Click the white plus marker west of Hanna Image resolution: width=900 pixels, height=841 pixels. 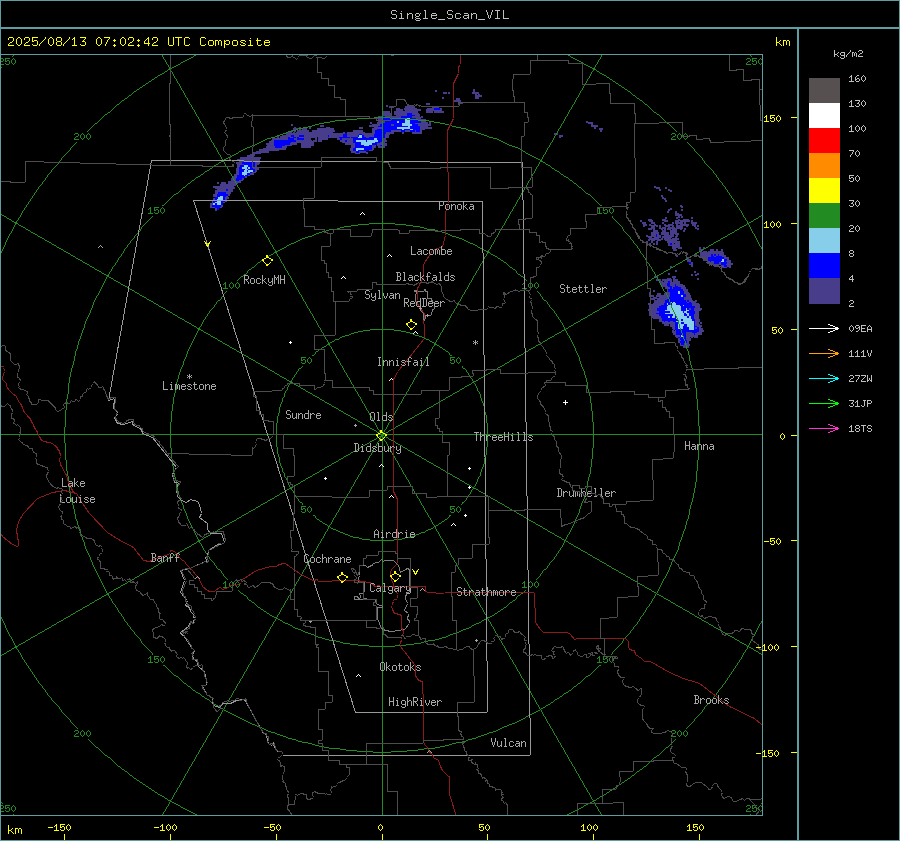(x=565, y=402)
